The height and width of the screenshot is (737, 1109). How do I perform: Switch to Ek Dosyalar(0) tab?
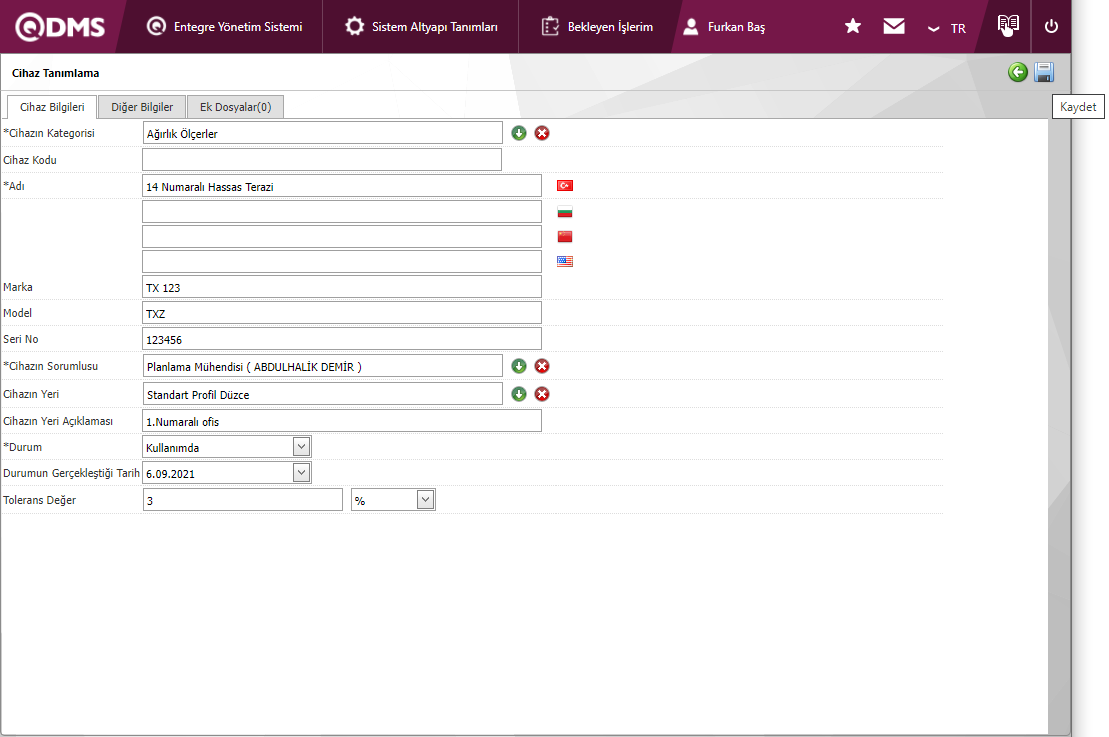click(236, 107)
